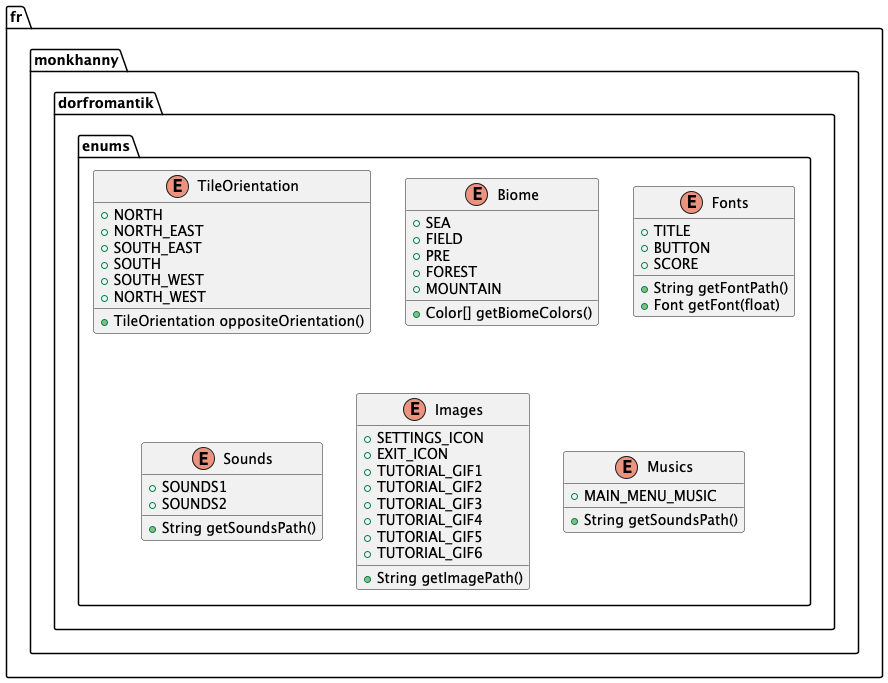This screenshot has width=888, height=683.
Task: Select the 'monkhanny' package tab
Action: (x=76, y=60)
